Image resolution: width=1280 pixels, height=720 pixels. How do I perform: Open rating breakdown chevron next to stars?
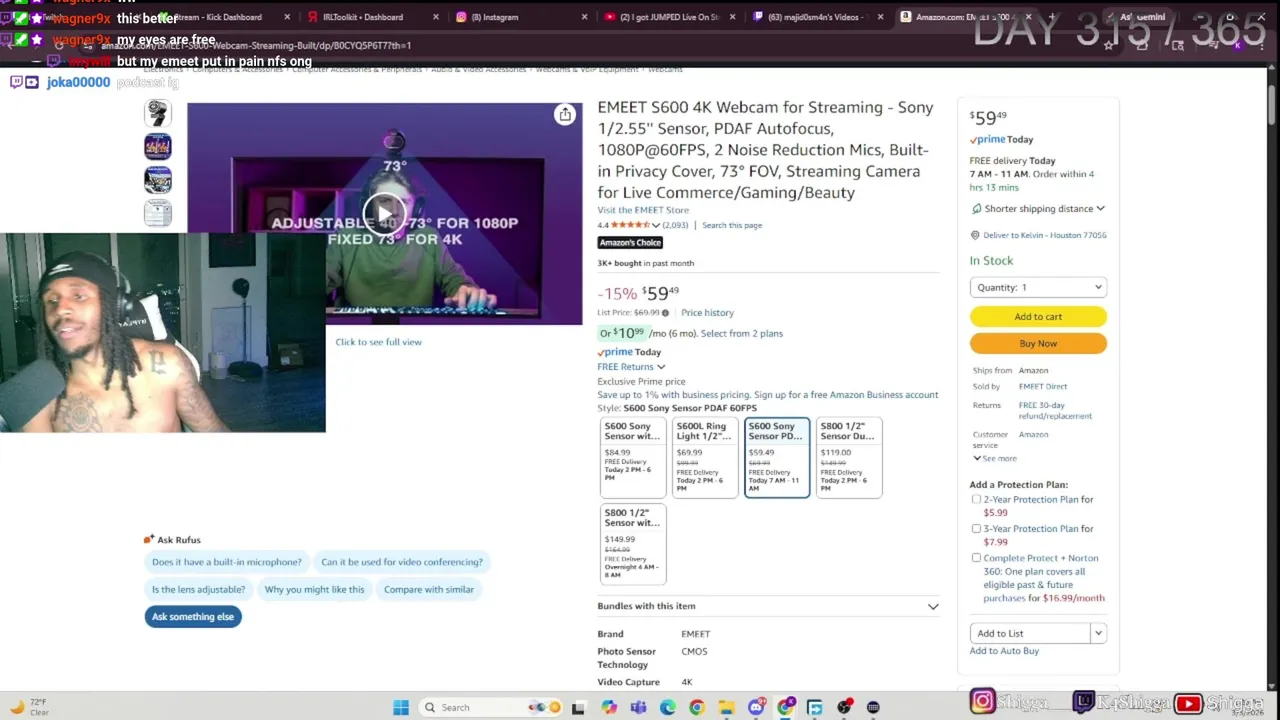coord(656,225)
